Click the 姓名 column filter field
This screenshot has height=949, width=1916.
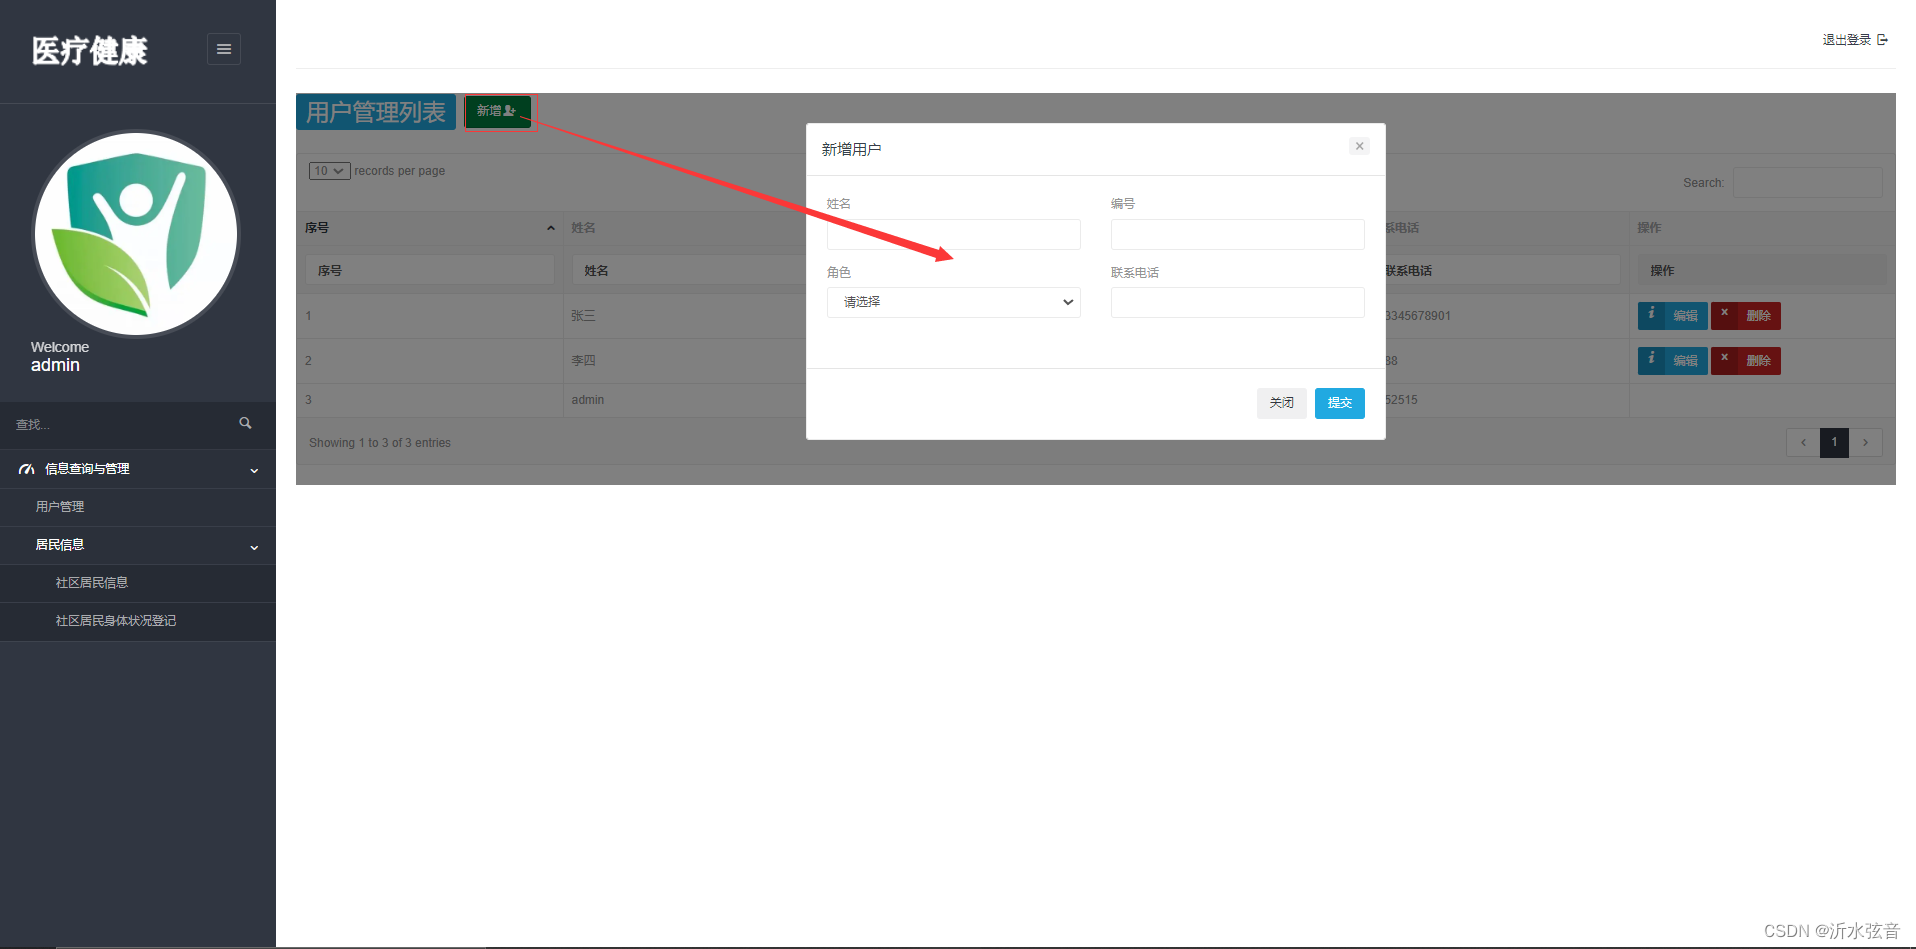tap(690, 270)
